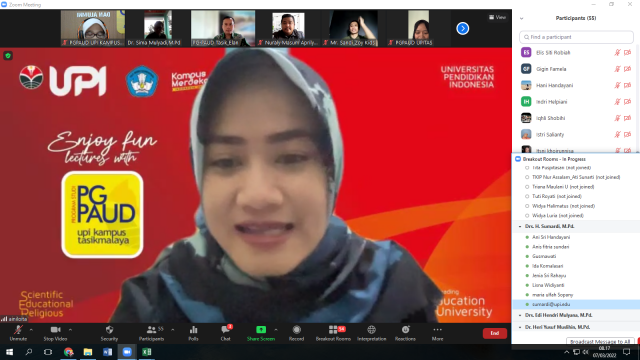Expand room Drs. Edi Hendri Mulyana, M.Pd.

point(520,316)
